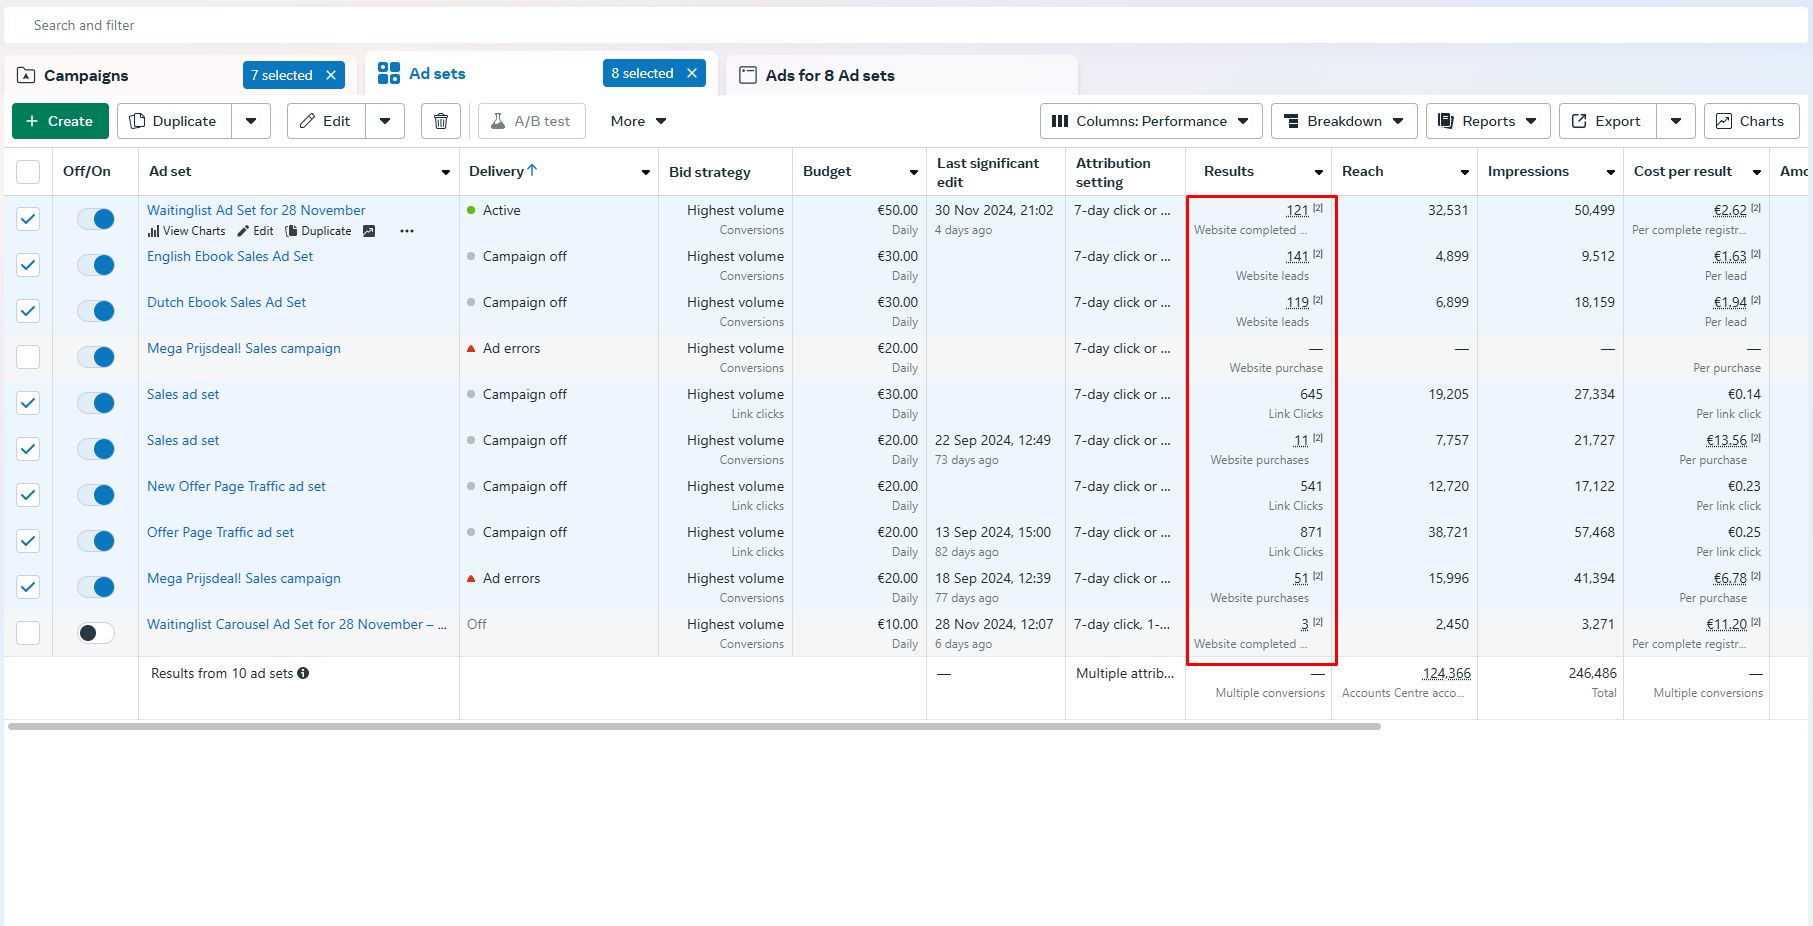Click View Charts under Waitinglist Ad Set
The width and height of the screenshot is (1813, 926).
(187, 231)
